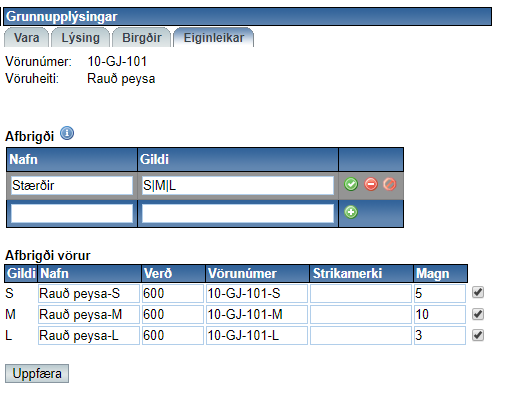508x407 pixels.
Task: Click the info icon next to Afbrigði
Action: coord(67,133)
